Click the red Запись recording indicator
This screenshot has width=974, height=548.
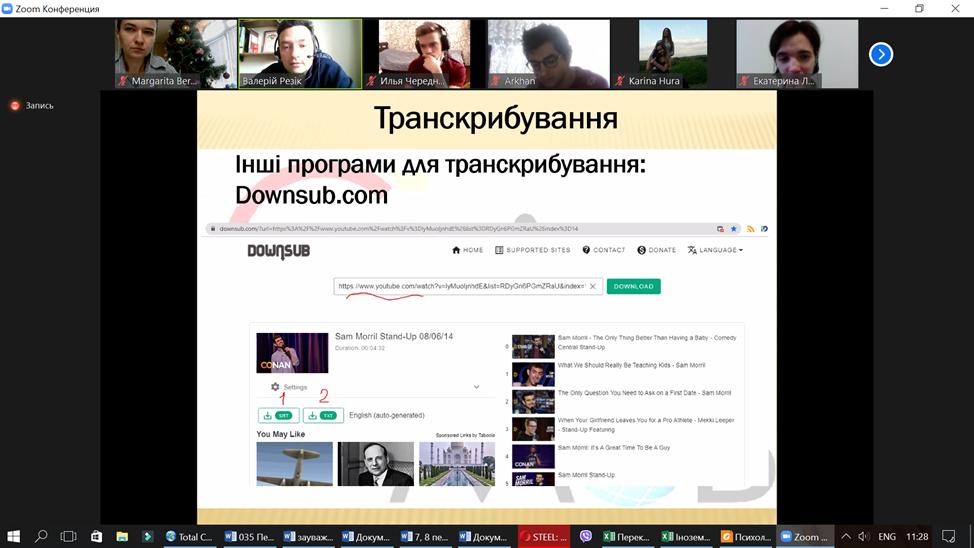pos(32,105)
